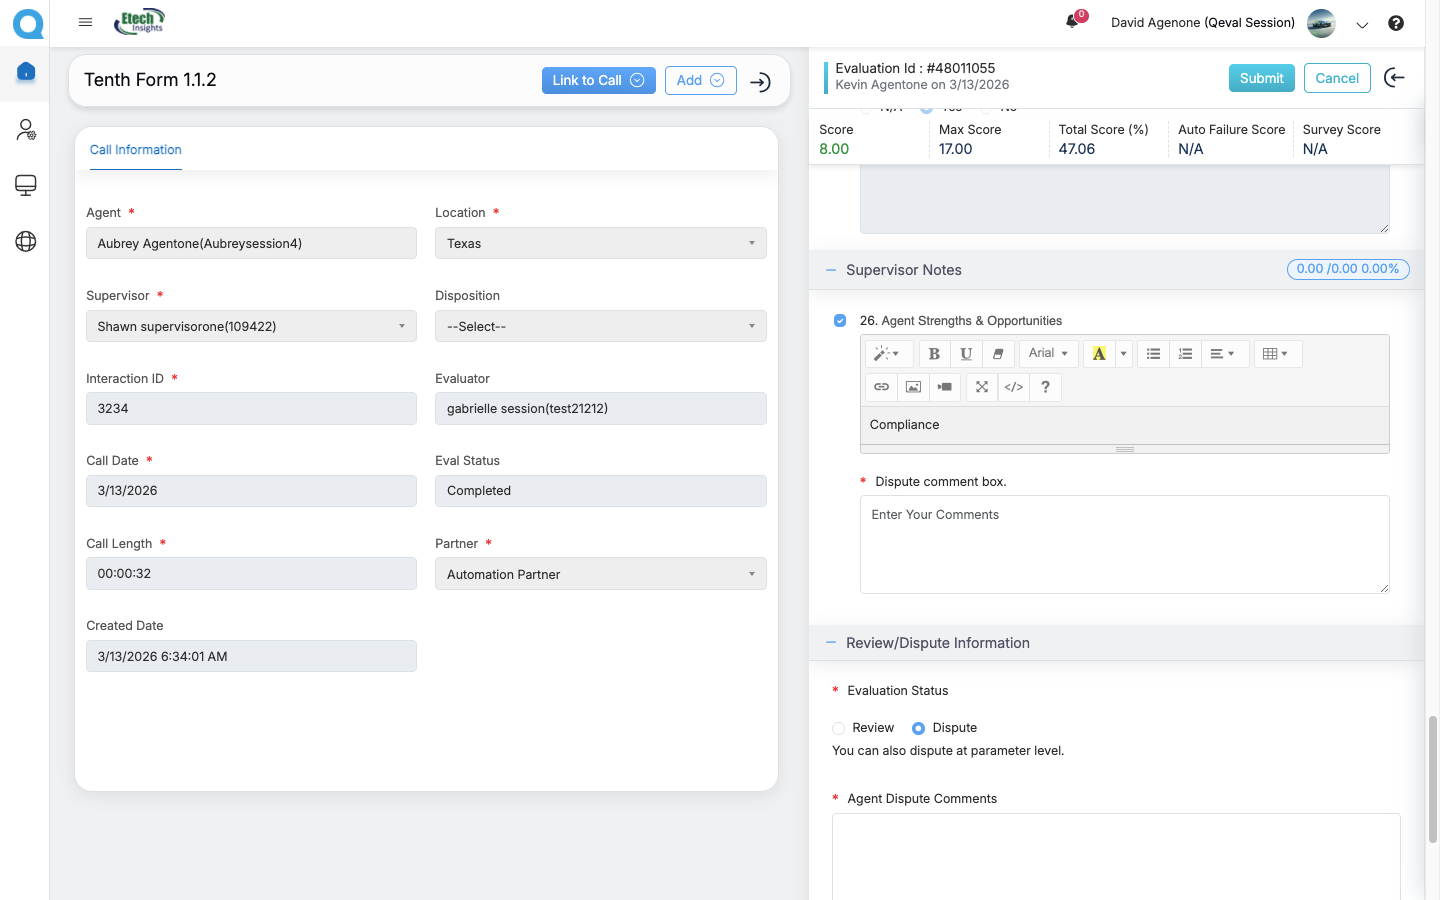Apply underline in the editor toolbar
The height and width of the screenshot is (900, 1440).
[x=965, y=354]
